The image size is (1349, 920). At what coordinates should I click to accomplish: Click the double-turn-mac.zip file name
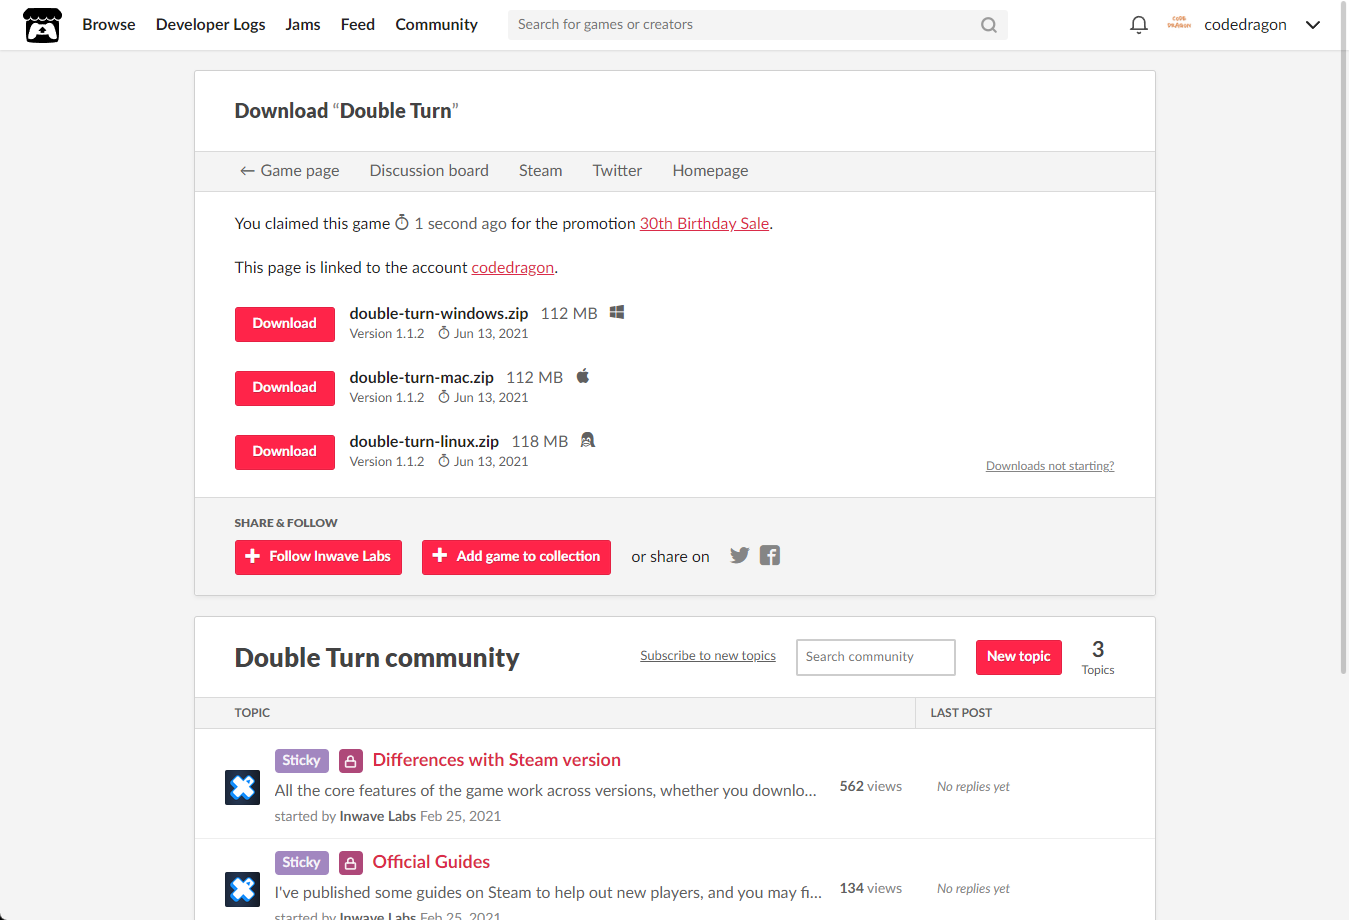click(422, 378)
